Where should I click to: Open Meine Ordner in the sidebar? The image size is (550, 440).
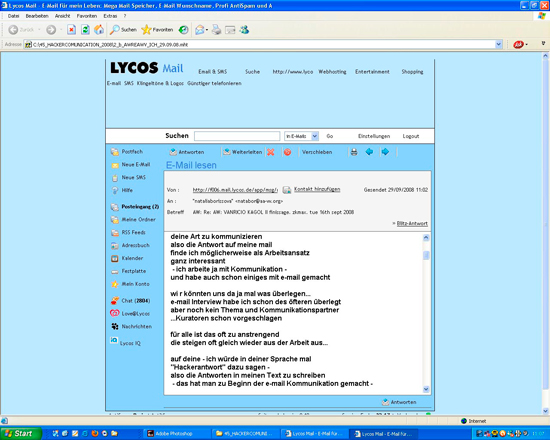pos(133,220)
